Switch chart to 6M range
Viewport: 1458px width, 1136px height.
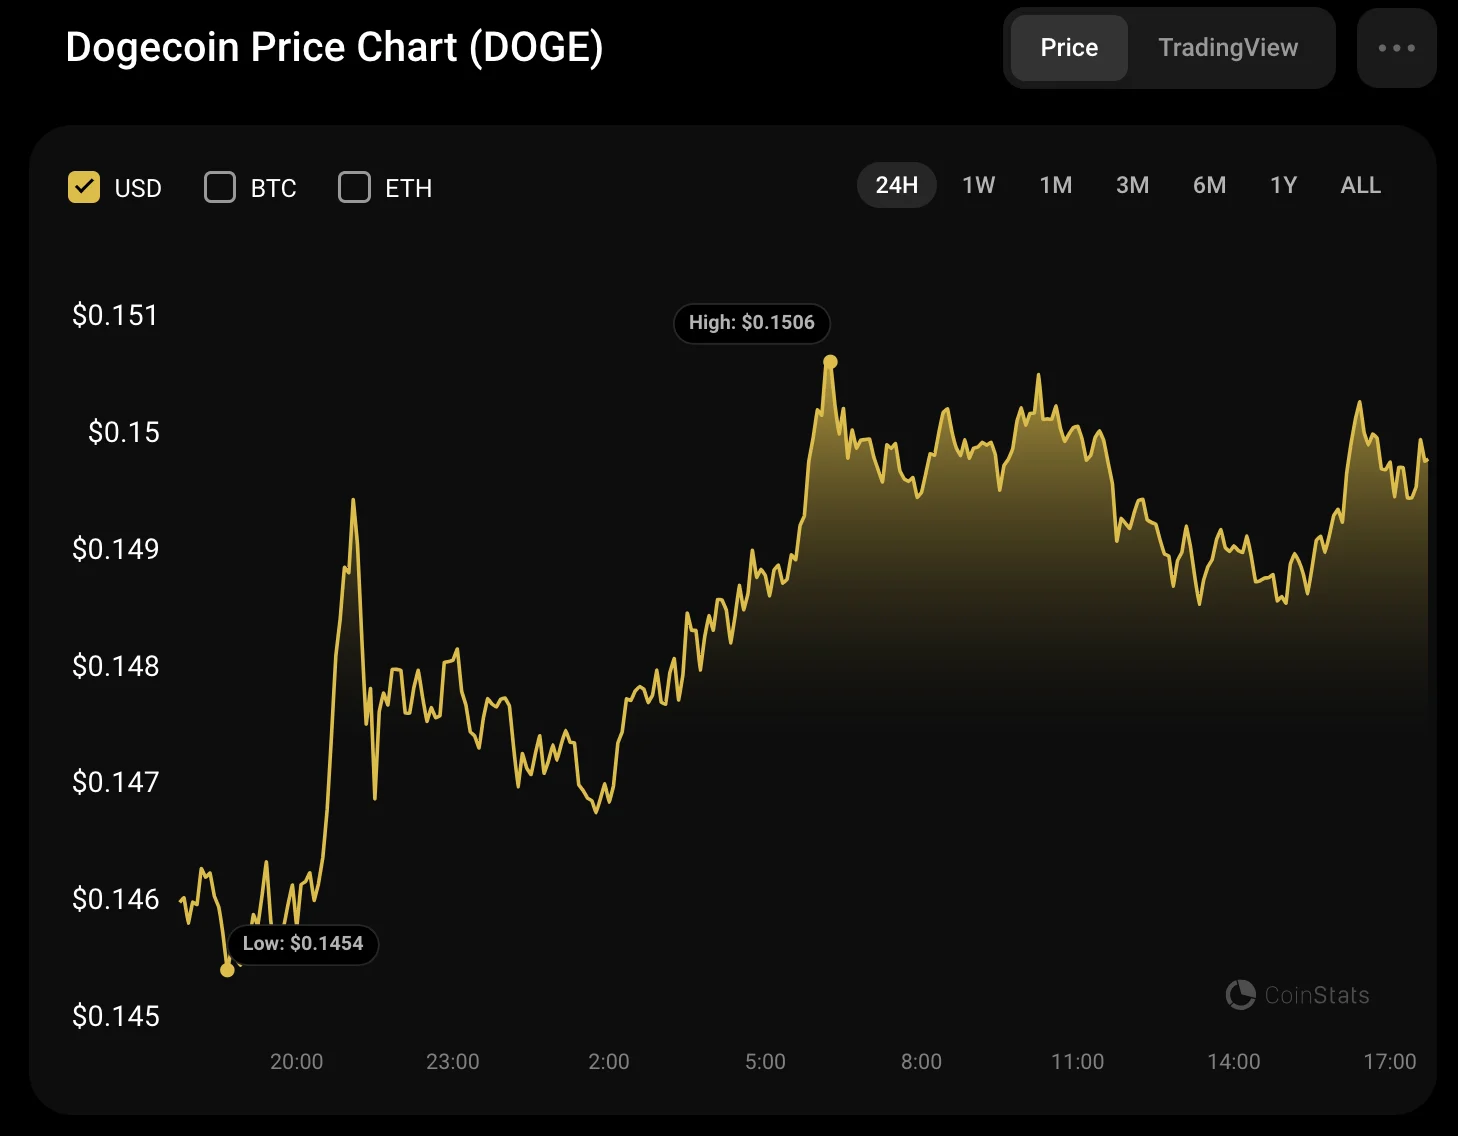(1209, 185)
